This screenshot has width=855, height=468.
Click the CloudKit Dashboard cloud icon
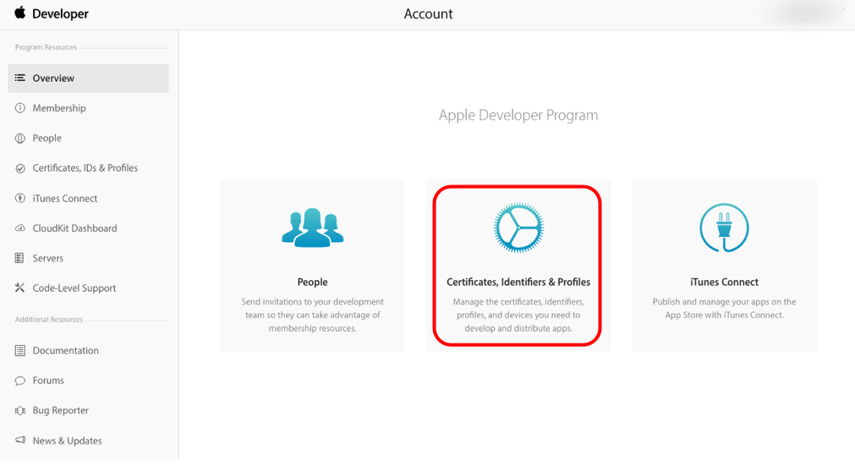click(20, 228)
